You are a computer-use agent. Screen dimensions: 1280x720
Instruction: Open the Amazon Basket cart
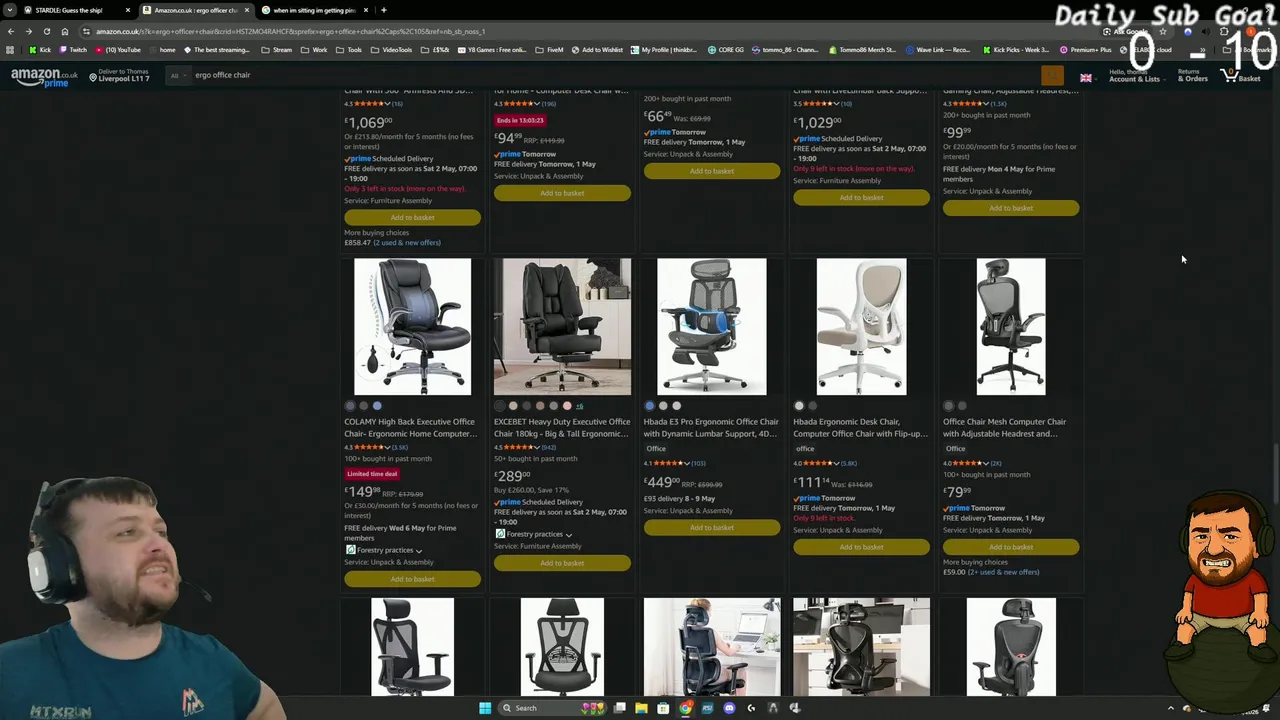pyautogui.click(x=1242, y=76)
